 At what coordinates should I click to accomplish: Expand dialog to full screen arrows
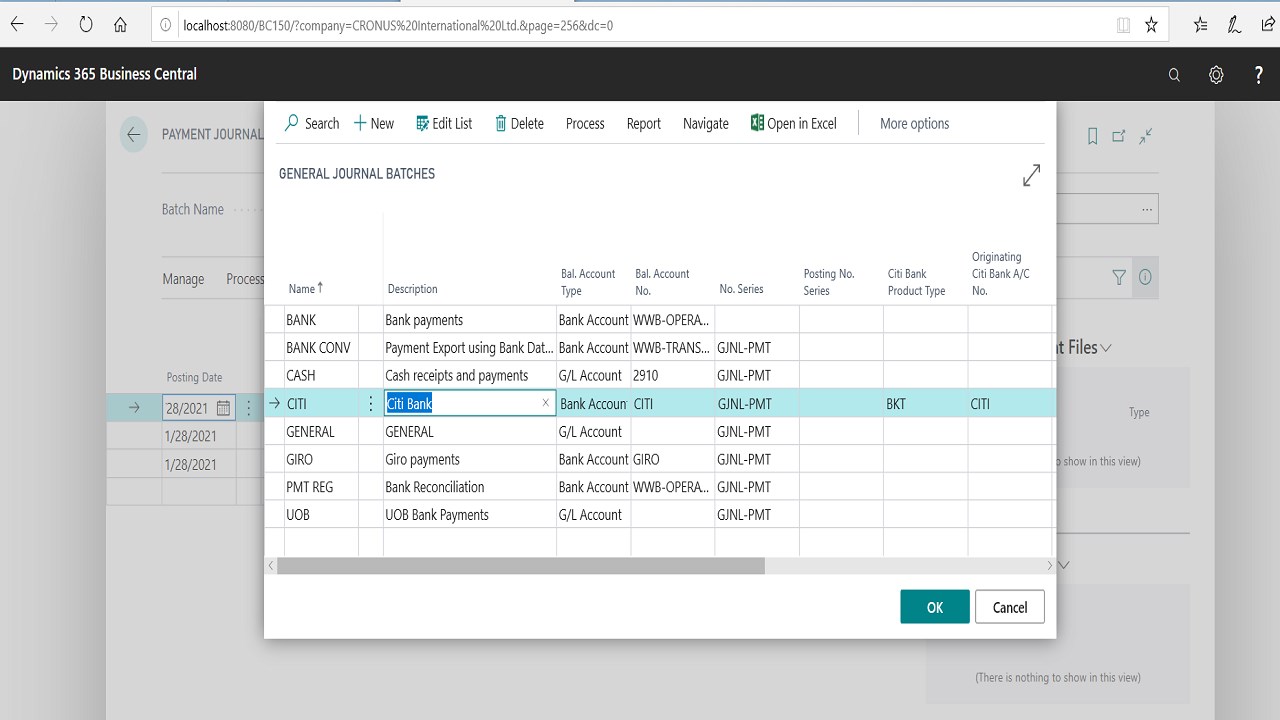1032,175
